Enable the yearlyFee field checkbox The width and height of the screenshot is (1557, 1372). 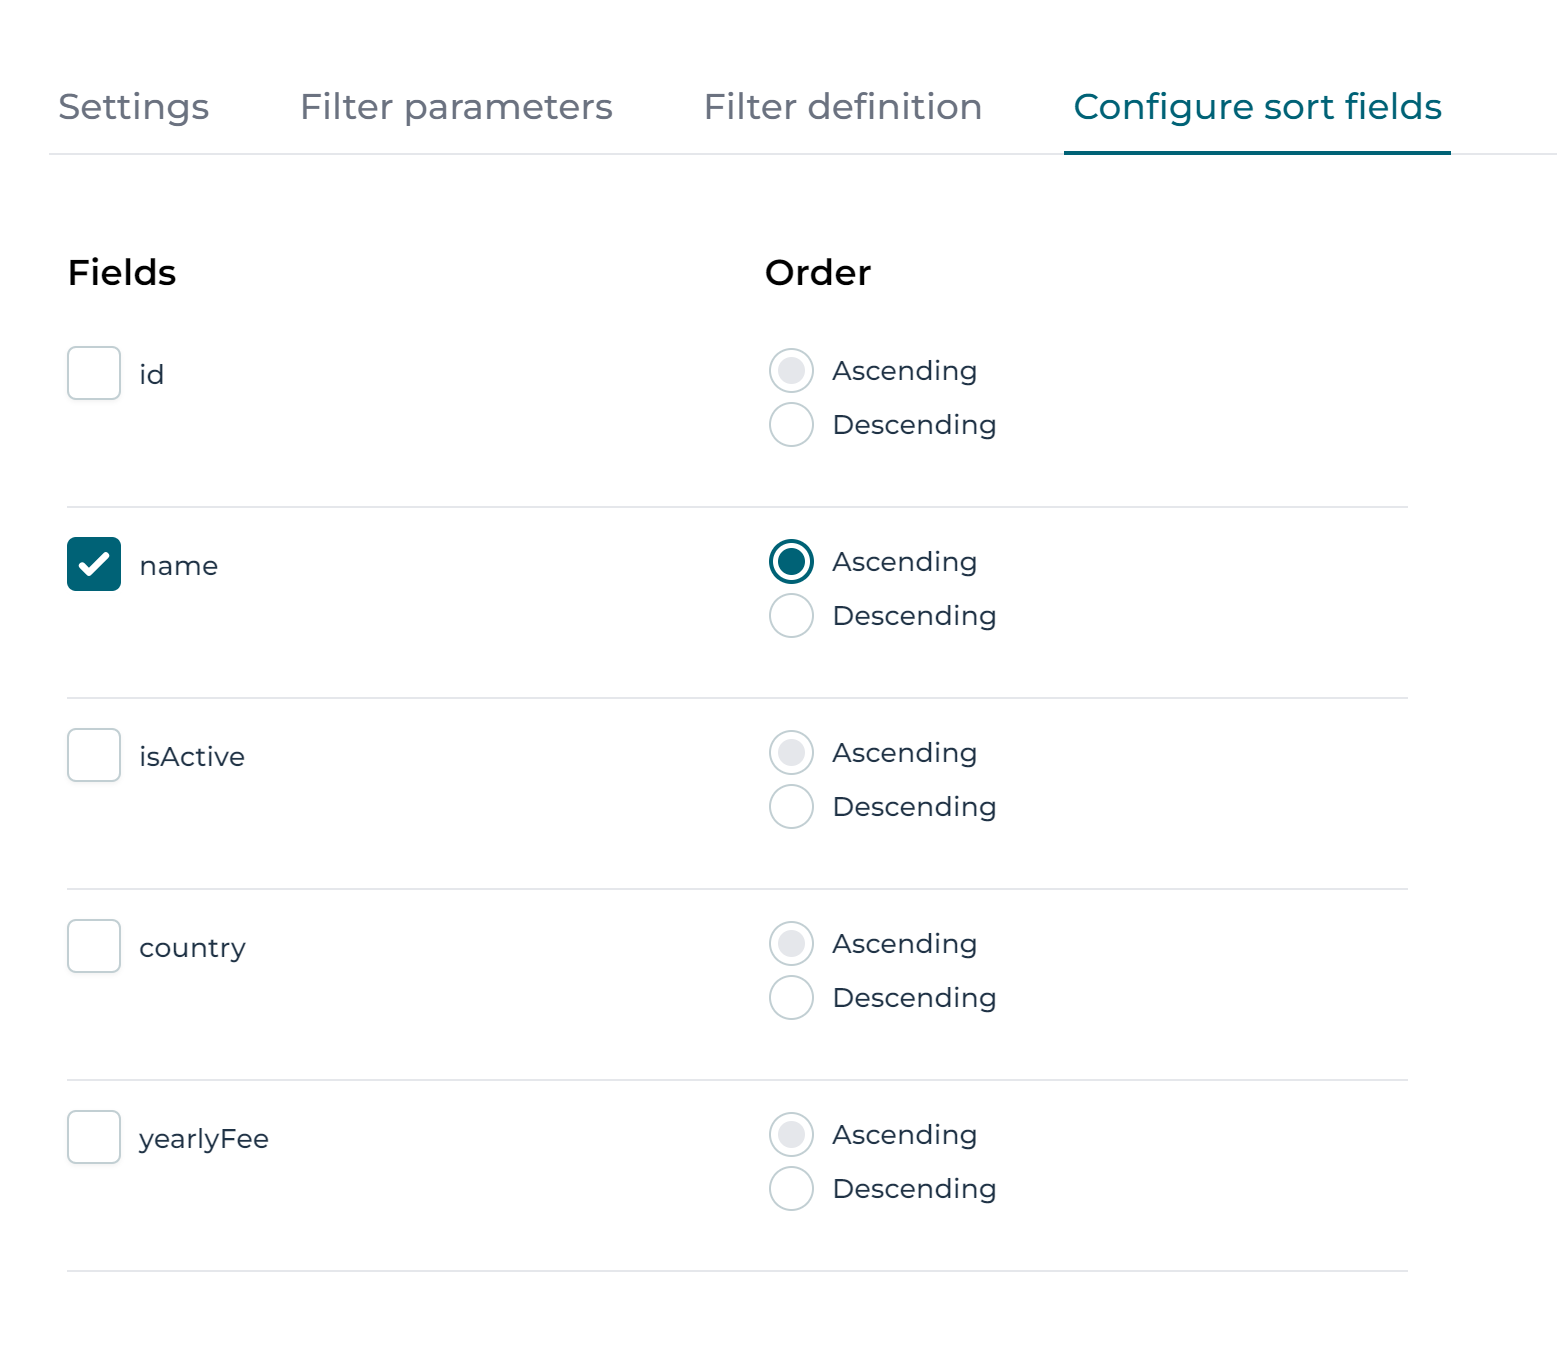[x=94, y=1137]
